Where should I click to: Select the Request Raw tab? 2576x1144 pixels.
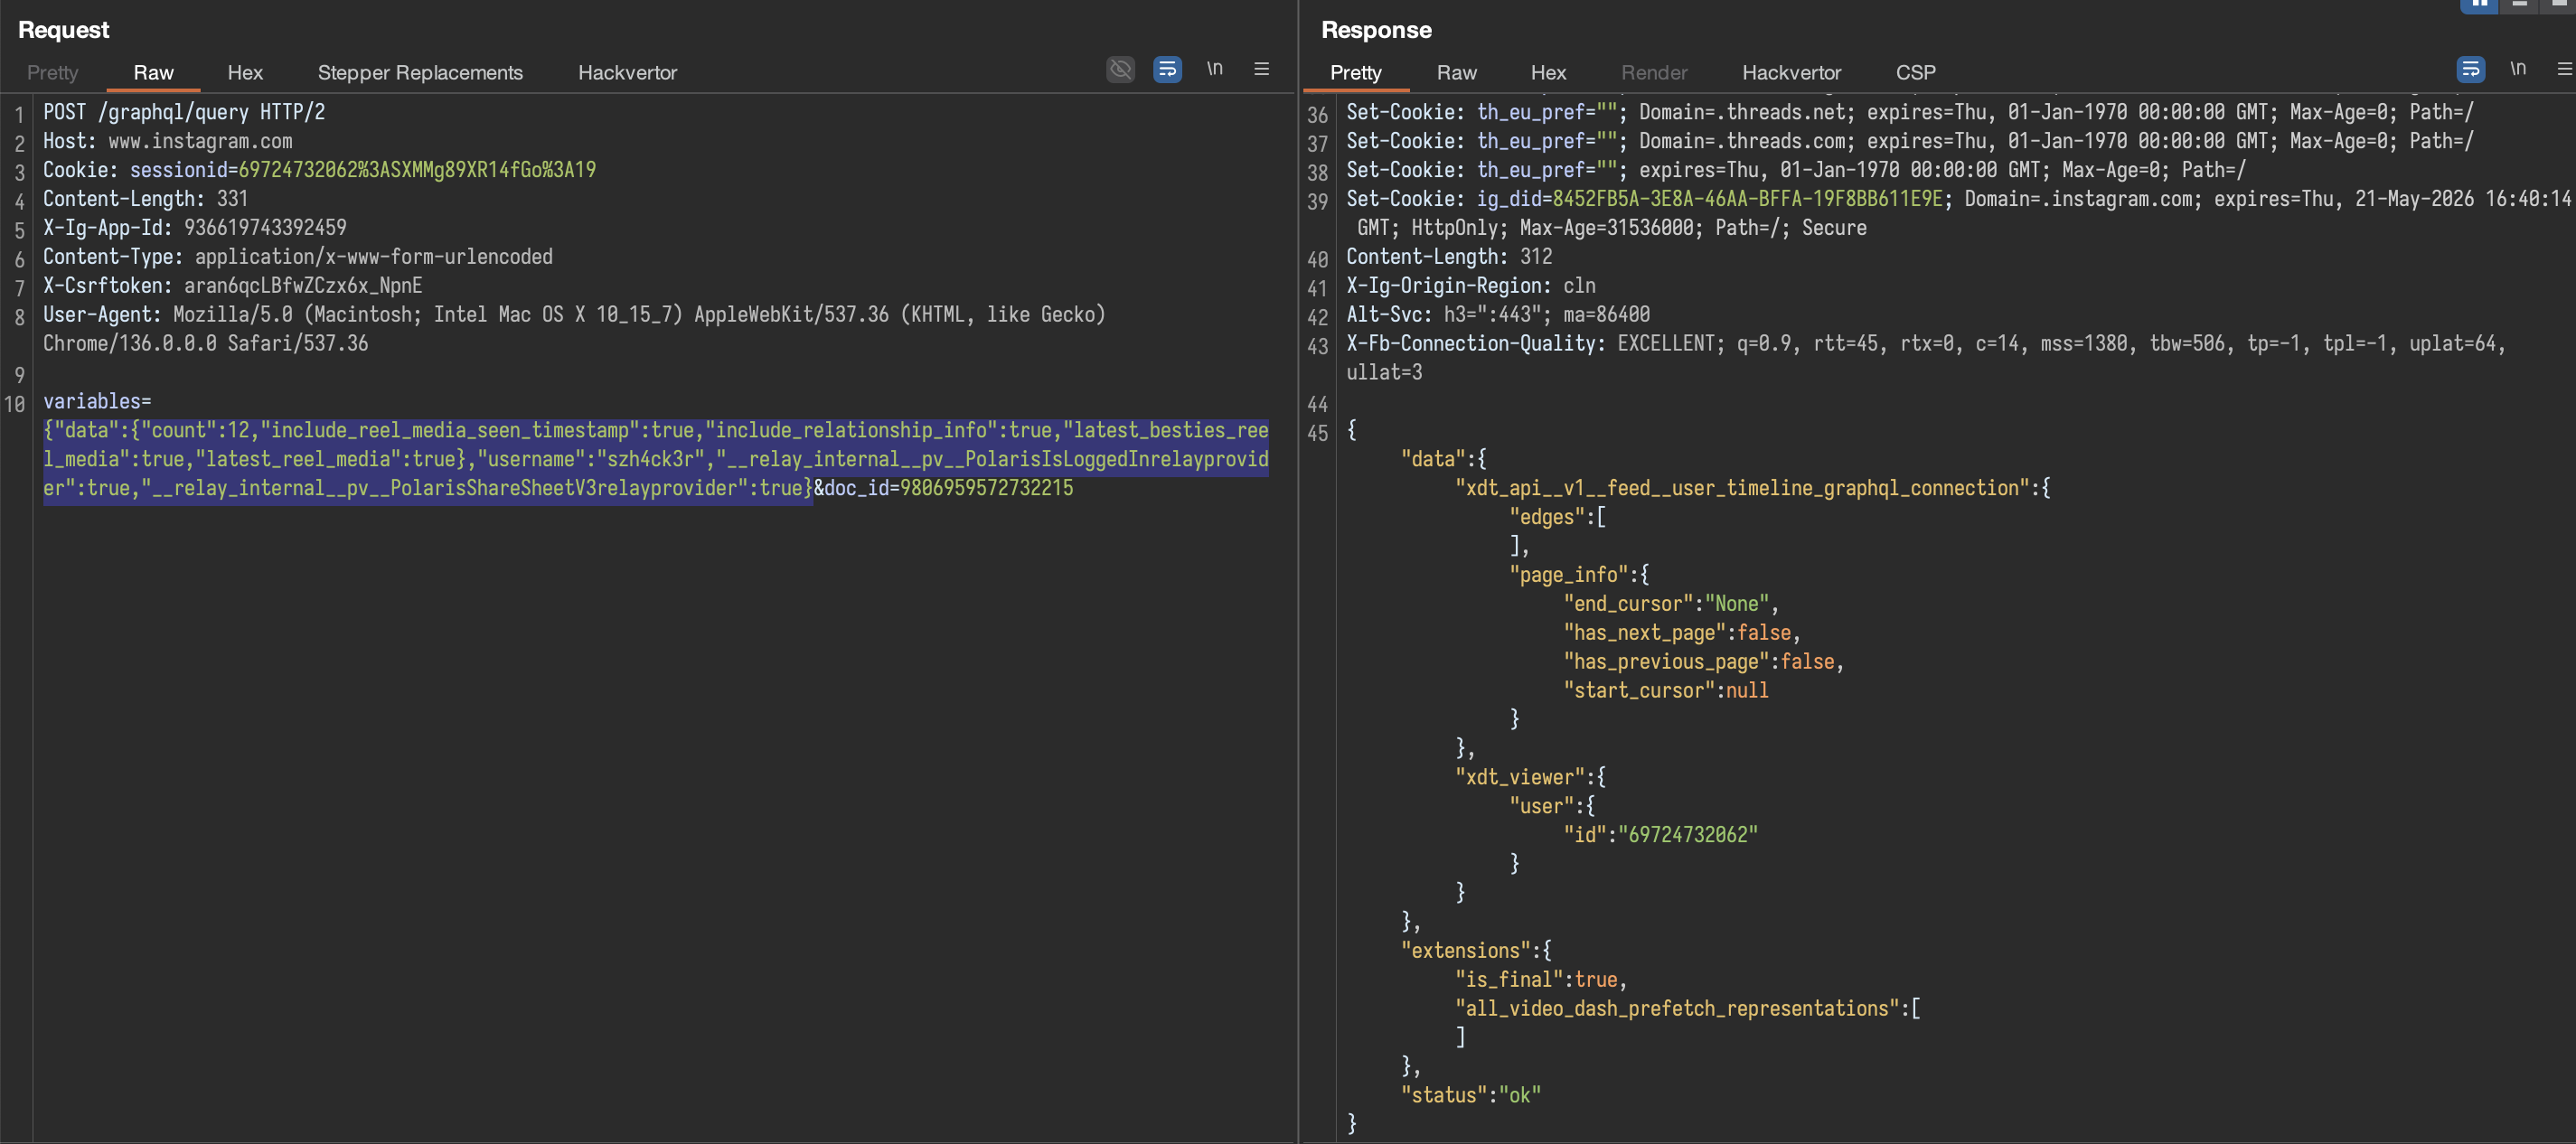click(x=153, y=72)
